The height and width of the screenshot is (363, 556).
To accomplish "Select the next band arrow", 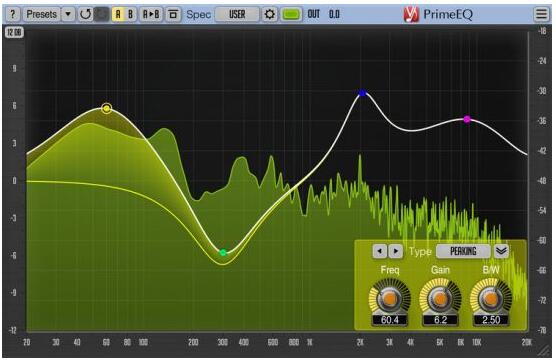I will tap(395, 251).
